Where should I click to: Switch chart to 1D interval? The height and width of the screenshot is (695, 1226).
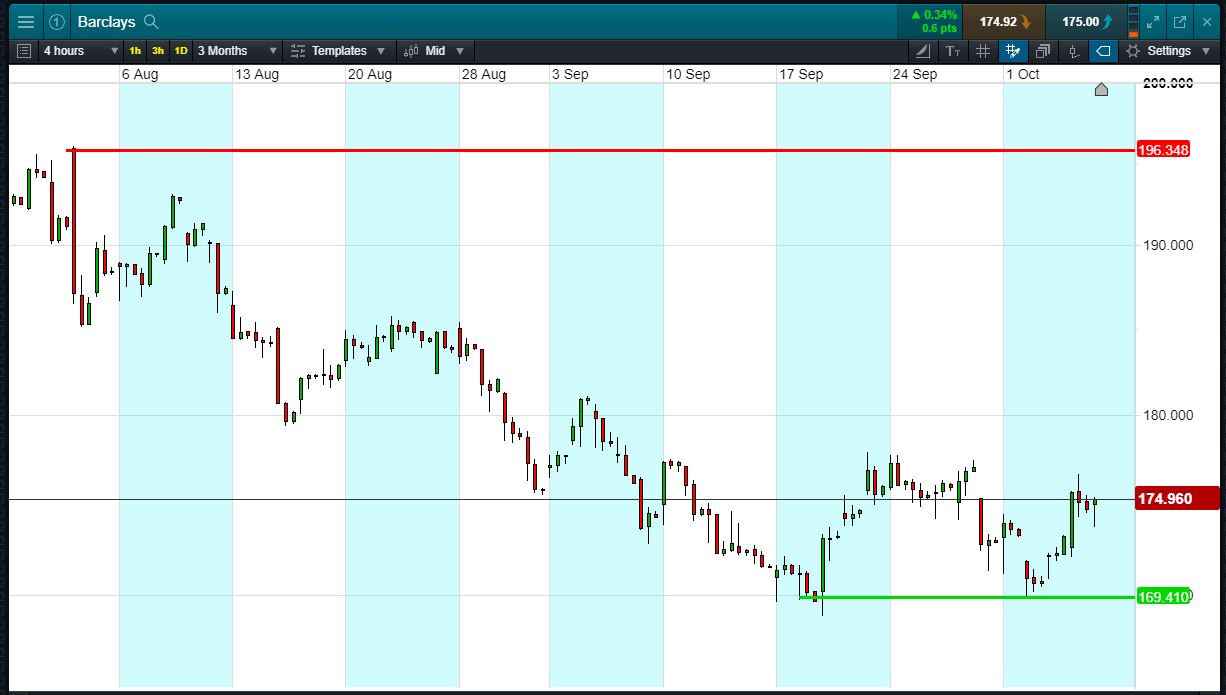(181, 51)
